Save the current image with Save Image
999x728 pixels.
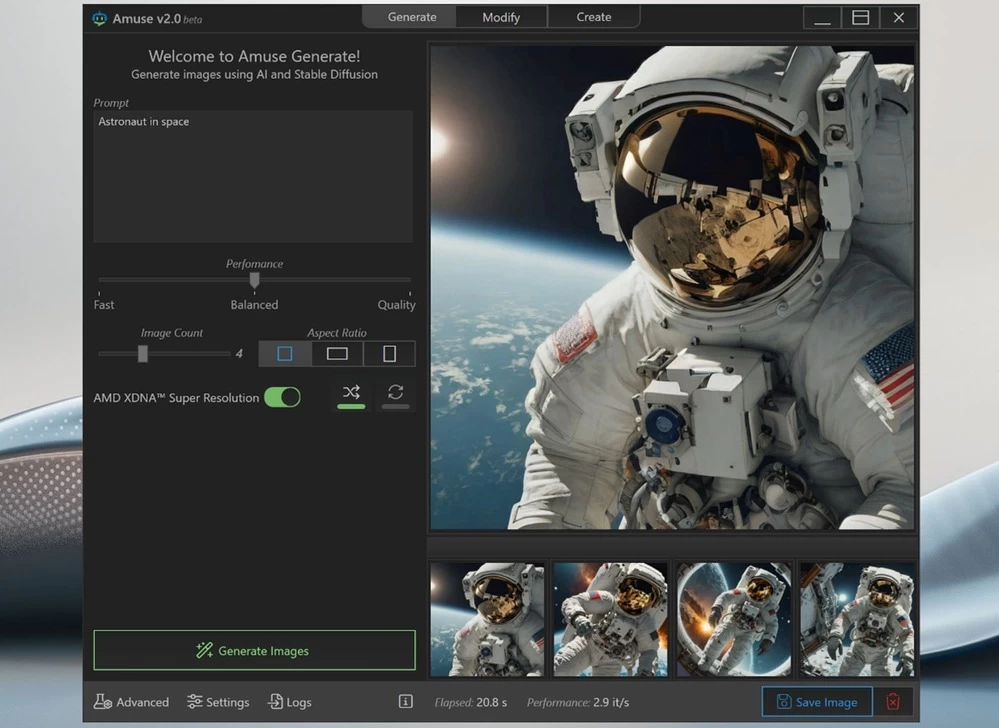816,702
